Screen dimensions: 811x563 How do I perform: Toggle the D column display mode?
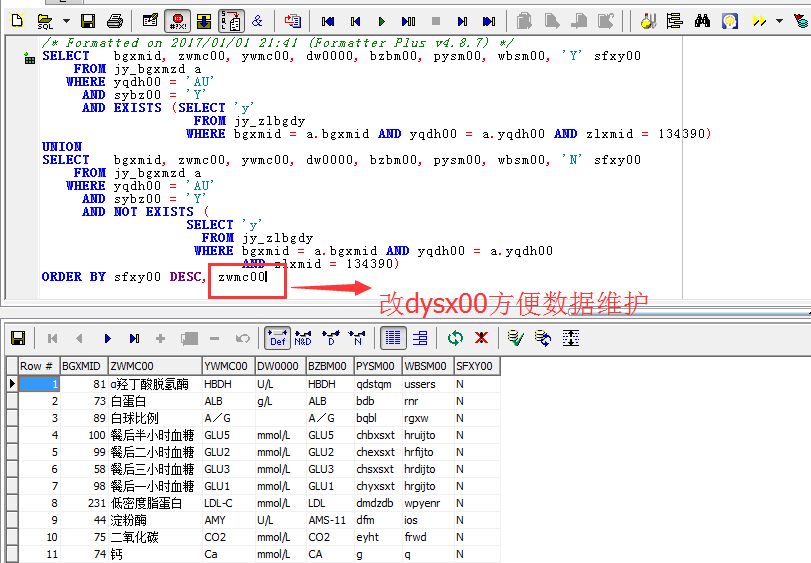coord(331,339)
